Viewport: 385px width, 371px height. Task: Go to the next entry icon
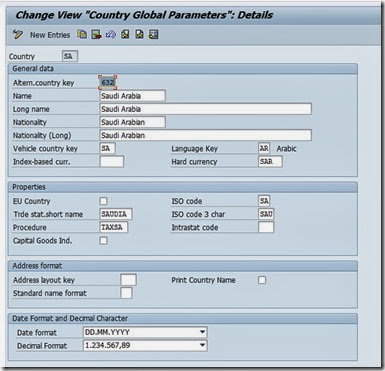(139, 34)
